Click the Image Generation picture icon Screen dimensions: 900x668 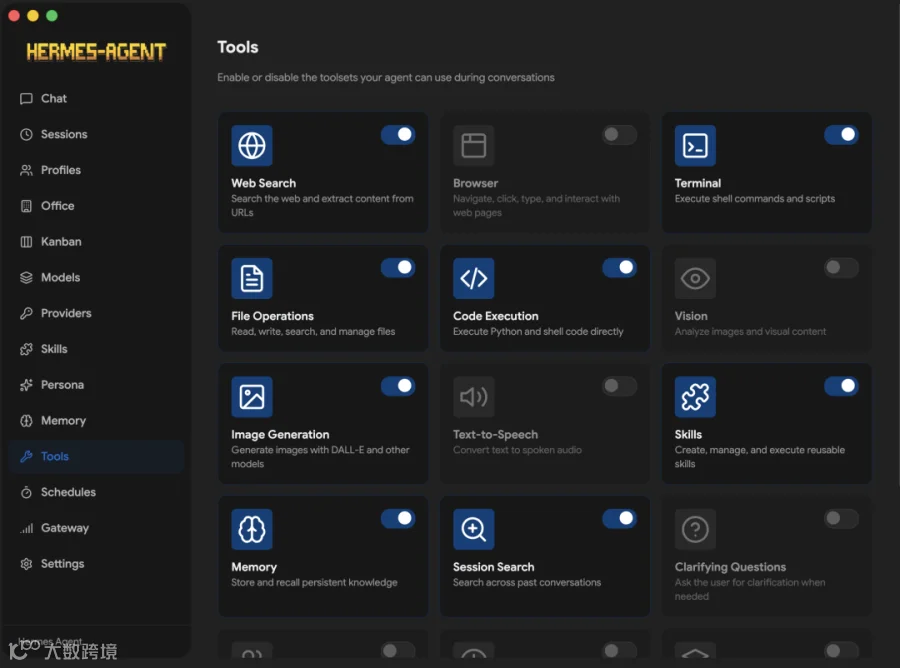click(x=251, y=397)
